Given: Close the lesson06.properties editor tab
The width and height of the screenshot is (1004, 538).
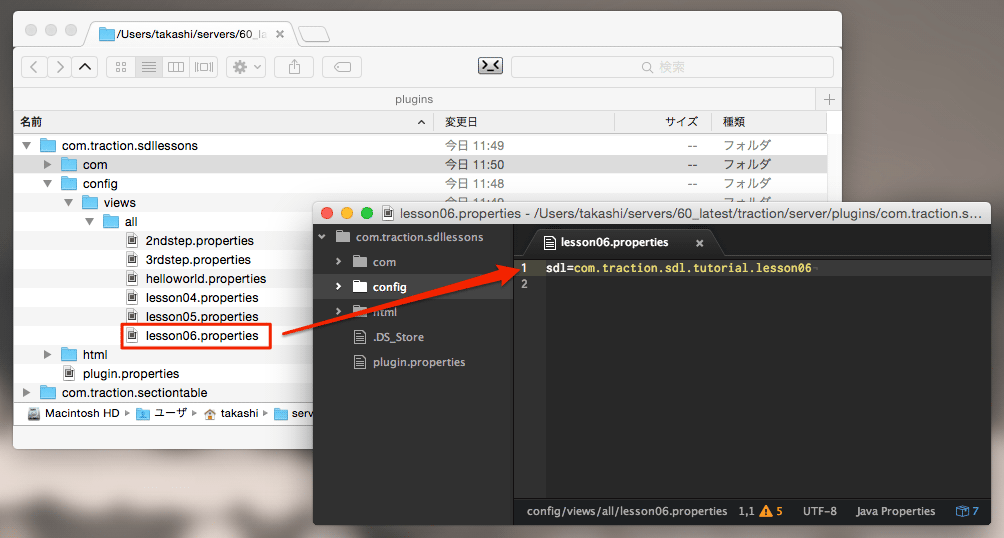Looking at the screenshot, I should click(x=700, y=243).
